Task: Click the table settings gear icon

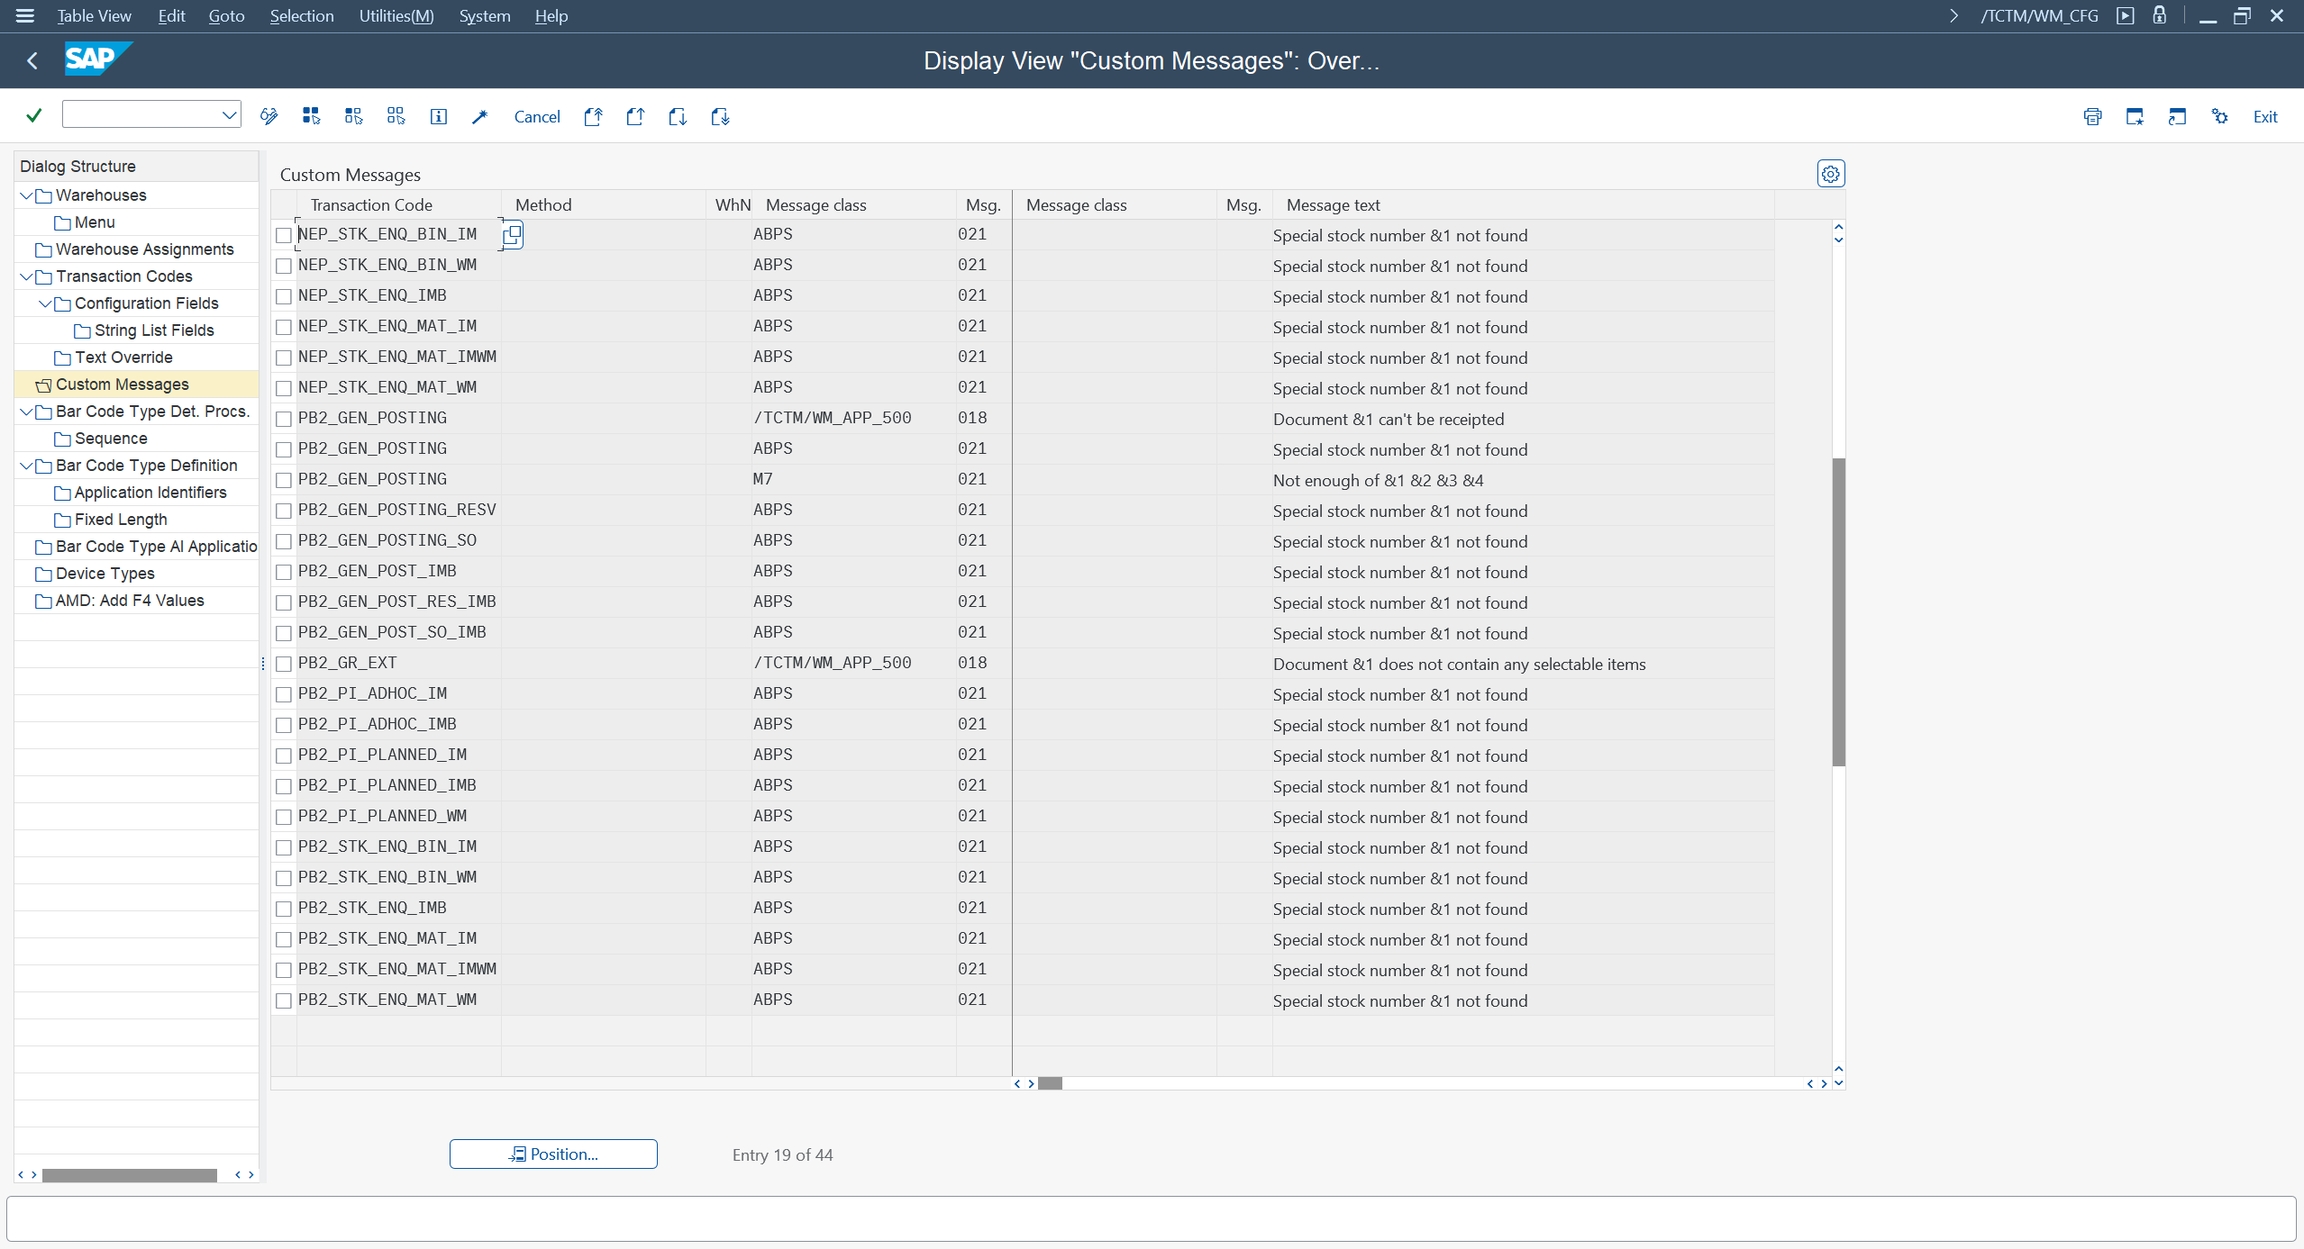Action: click(1830, 174)
